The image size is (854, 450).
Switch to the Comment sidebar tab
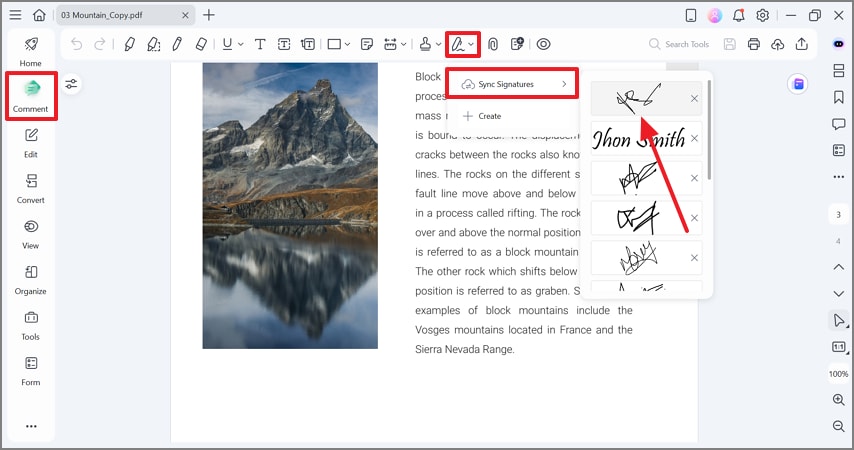(x=31, y=96)
